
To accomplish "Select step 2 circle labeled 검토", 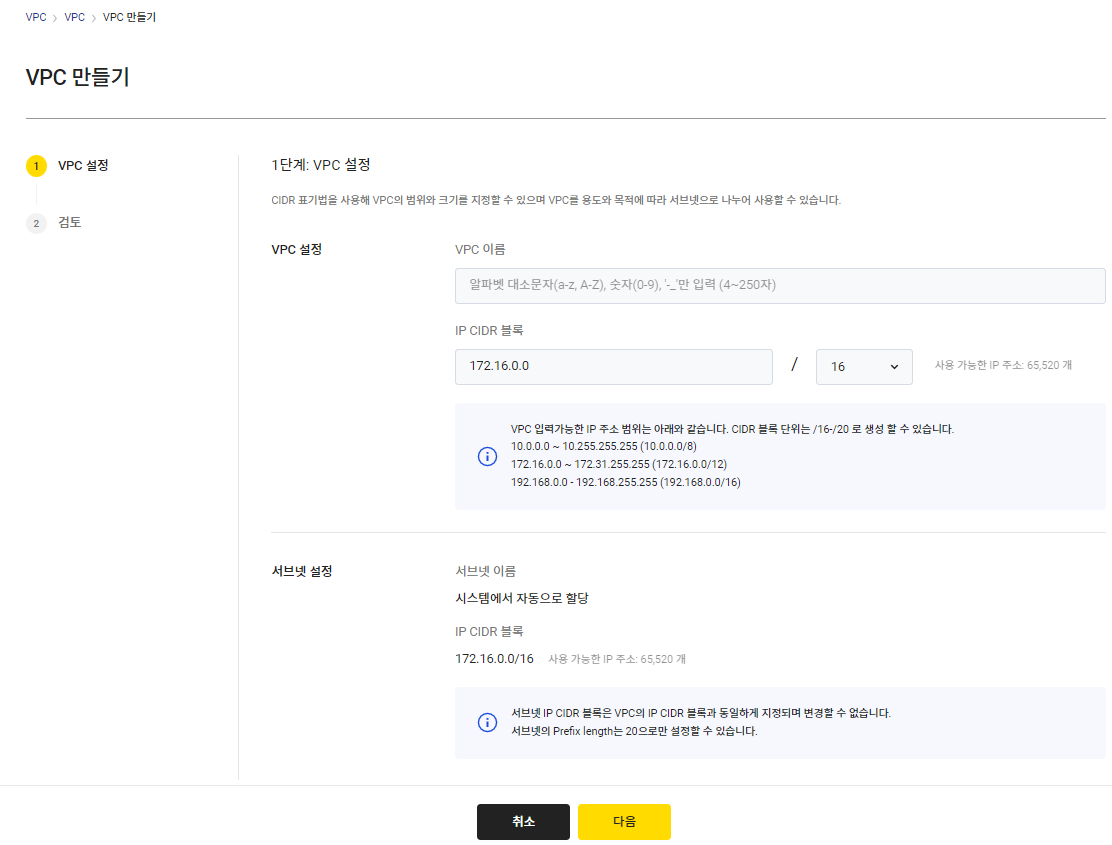I will point(36,222).
